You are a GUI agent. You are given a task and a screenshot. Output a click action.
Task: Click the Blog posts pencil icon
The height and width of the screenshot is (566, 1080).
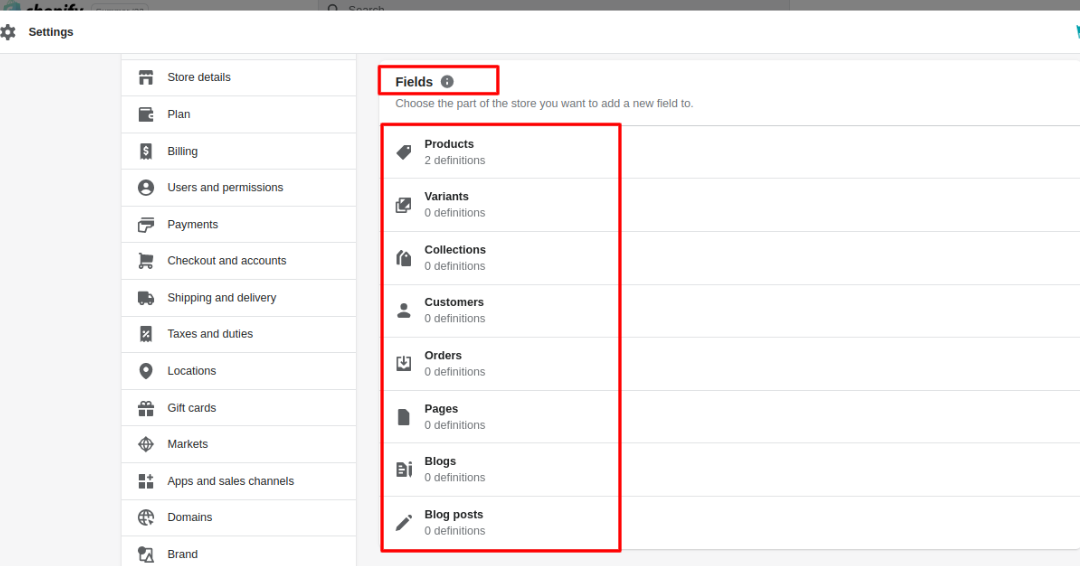(x=404, y=523)
